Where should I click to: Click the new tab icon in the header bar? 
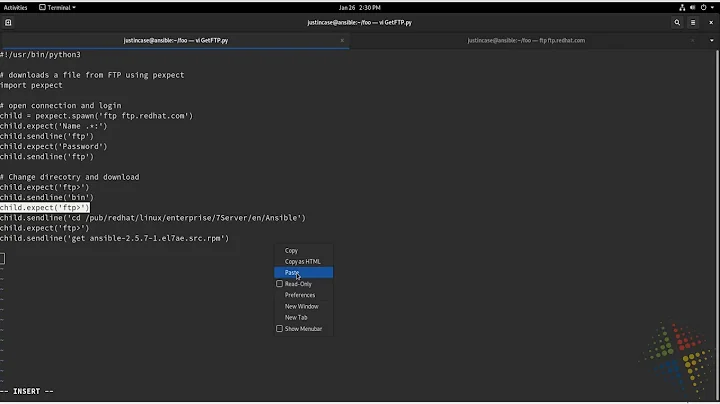tap(8, 22)
